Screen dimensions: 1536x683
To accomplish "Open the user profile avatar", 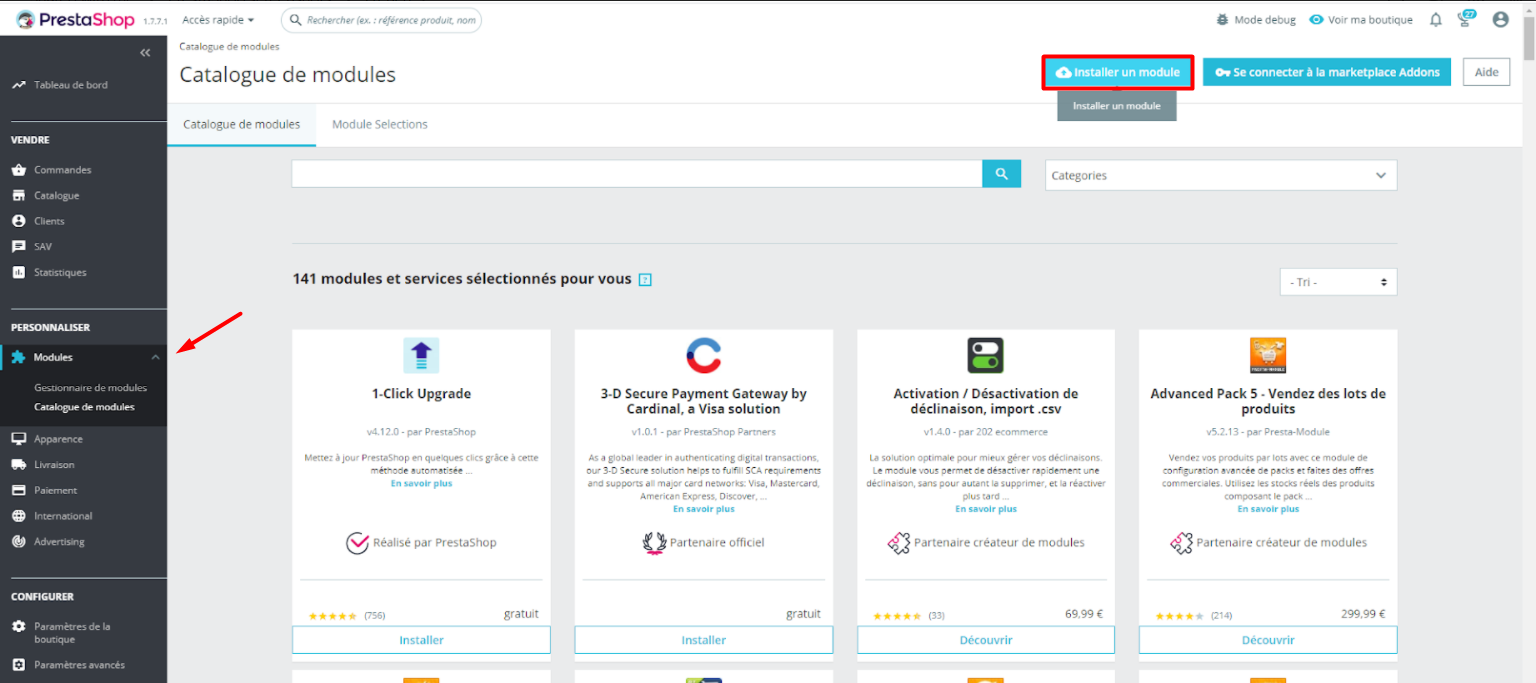I will pos(1500,20).
